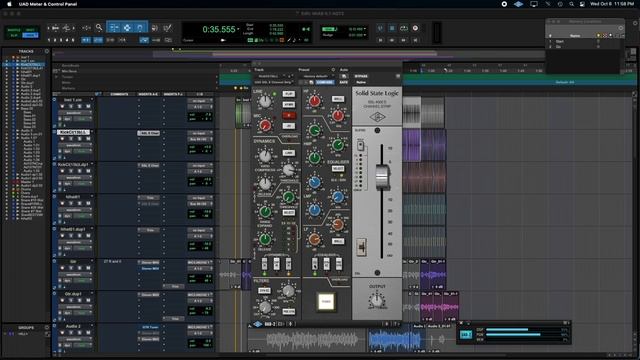The width and height of the screenshot is (640, 360).
Task: Click the Tracks list options circle icon
Action: pos(47,51)
